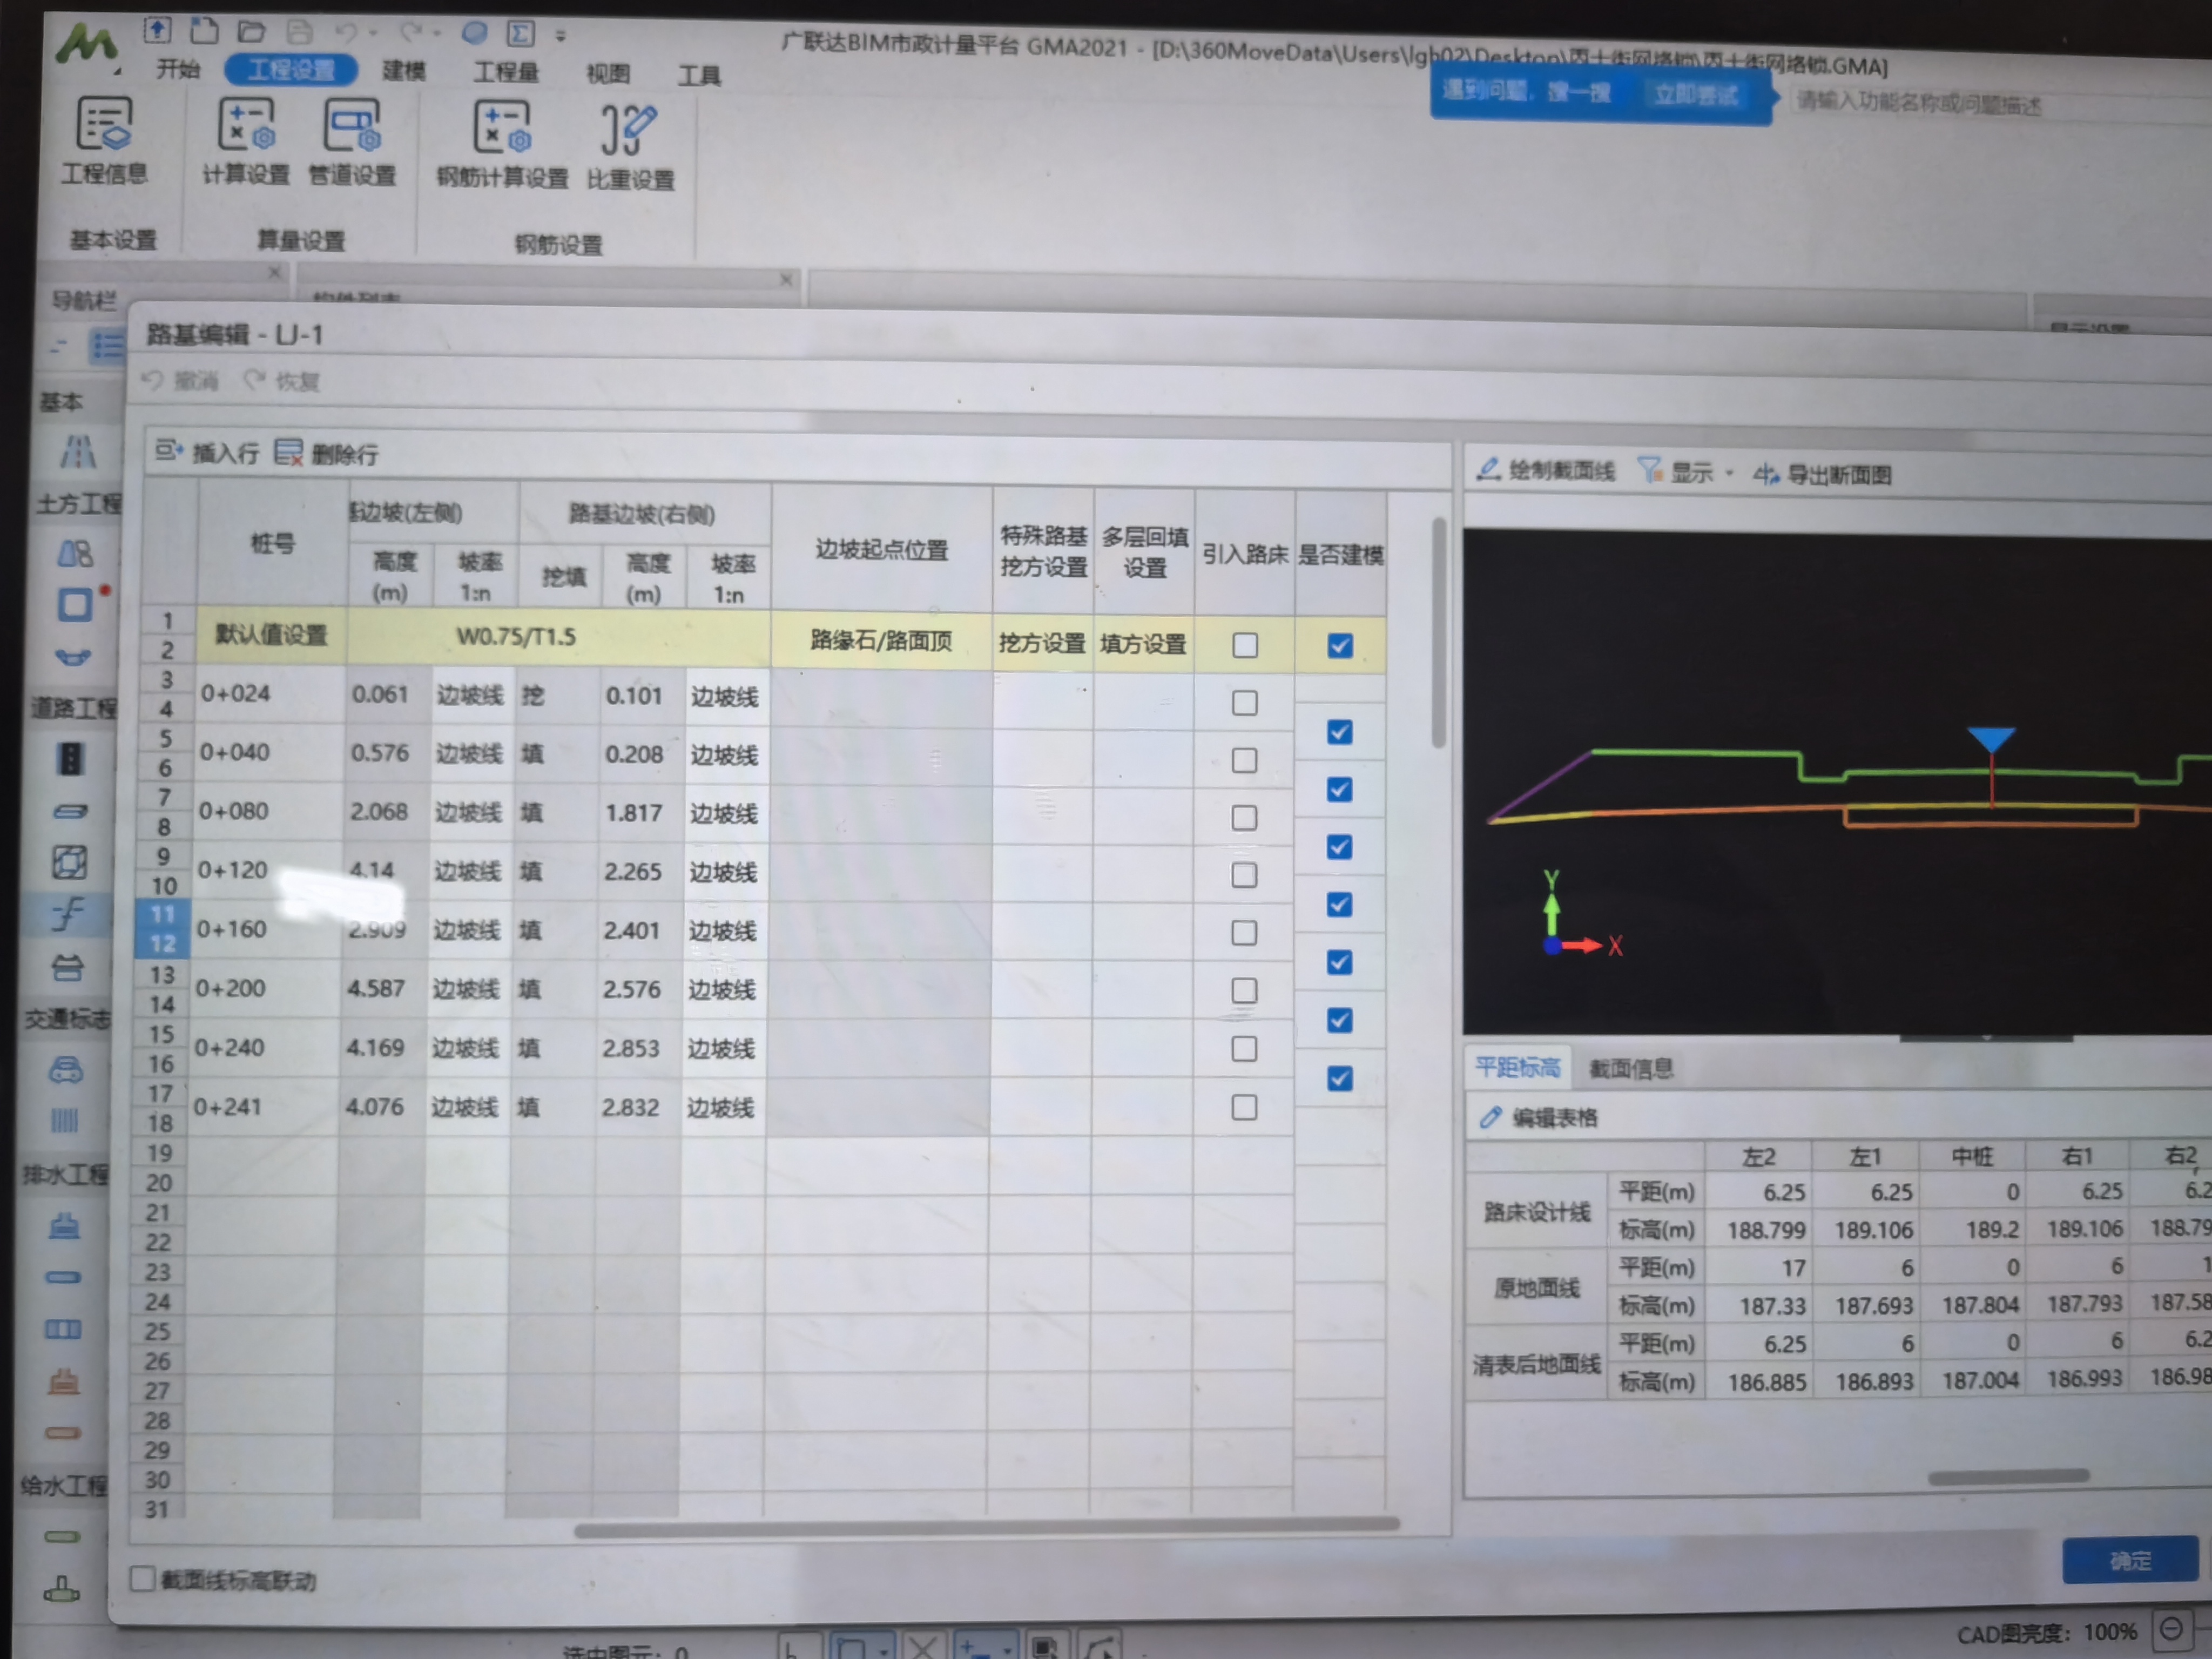Select the car icon under 交通标志
The width and height of the screenshot is (2212, 1659).
pyautogui.click(x=65, y=1070)
